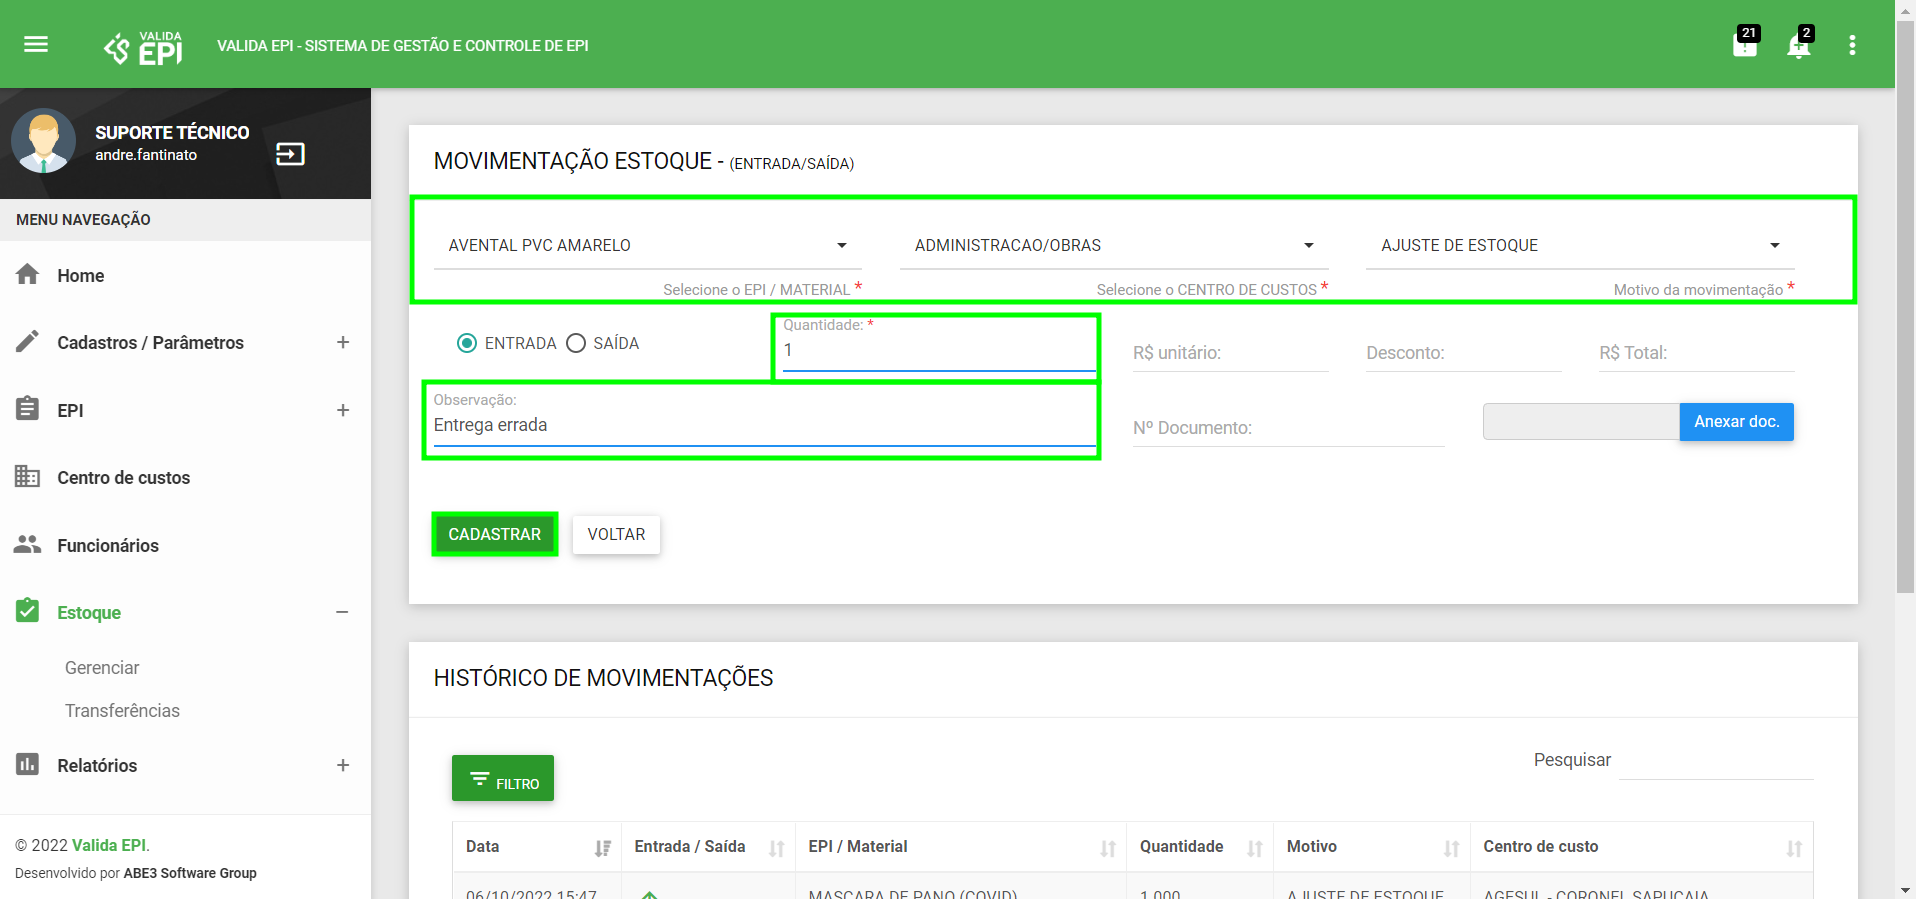Click the scrollbar down arrow
Screen dimensions: 1916x899
click(1906, 890)
